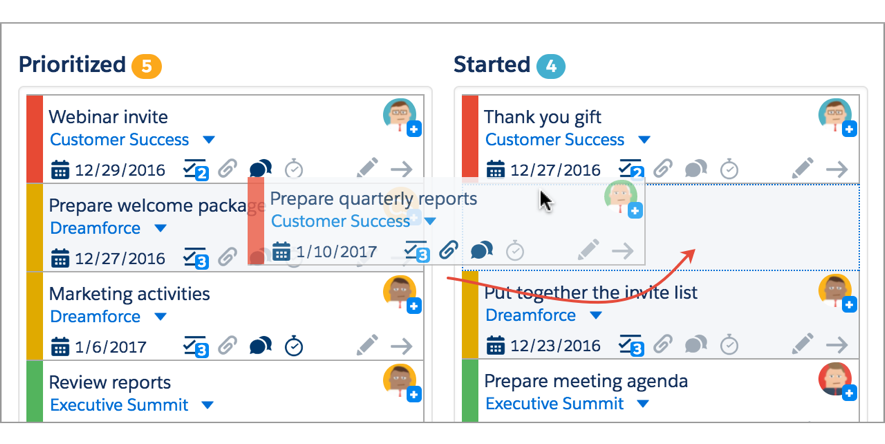This screenshot has height=444, width=885.
Task: Open the checklist icon on Marketing activities card
Action: (x=195, y=346)
